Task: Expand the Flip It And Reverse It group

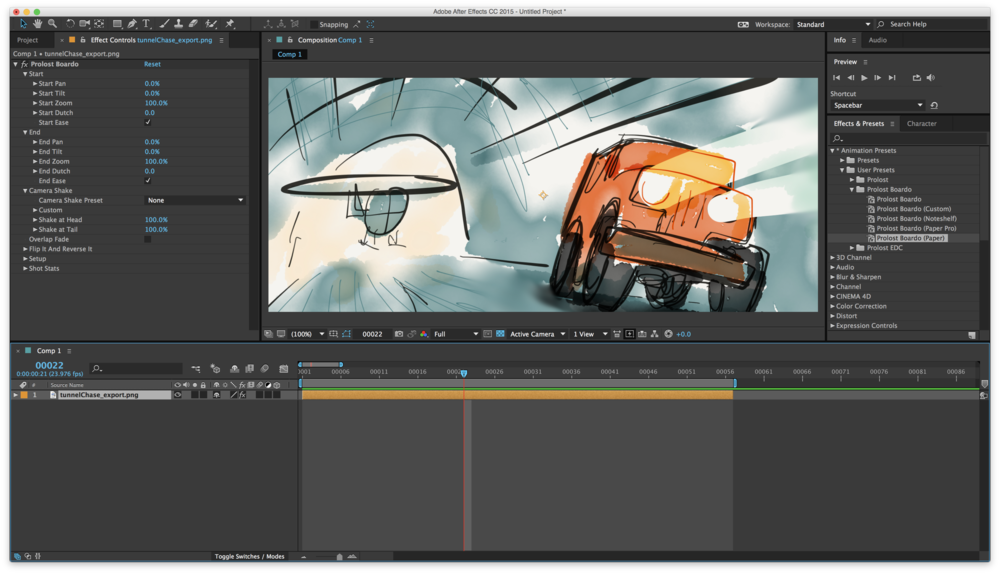Action: (x=26, y=249)
